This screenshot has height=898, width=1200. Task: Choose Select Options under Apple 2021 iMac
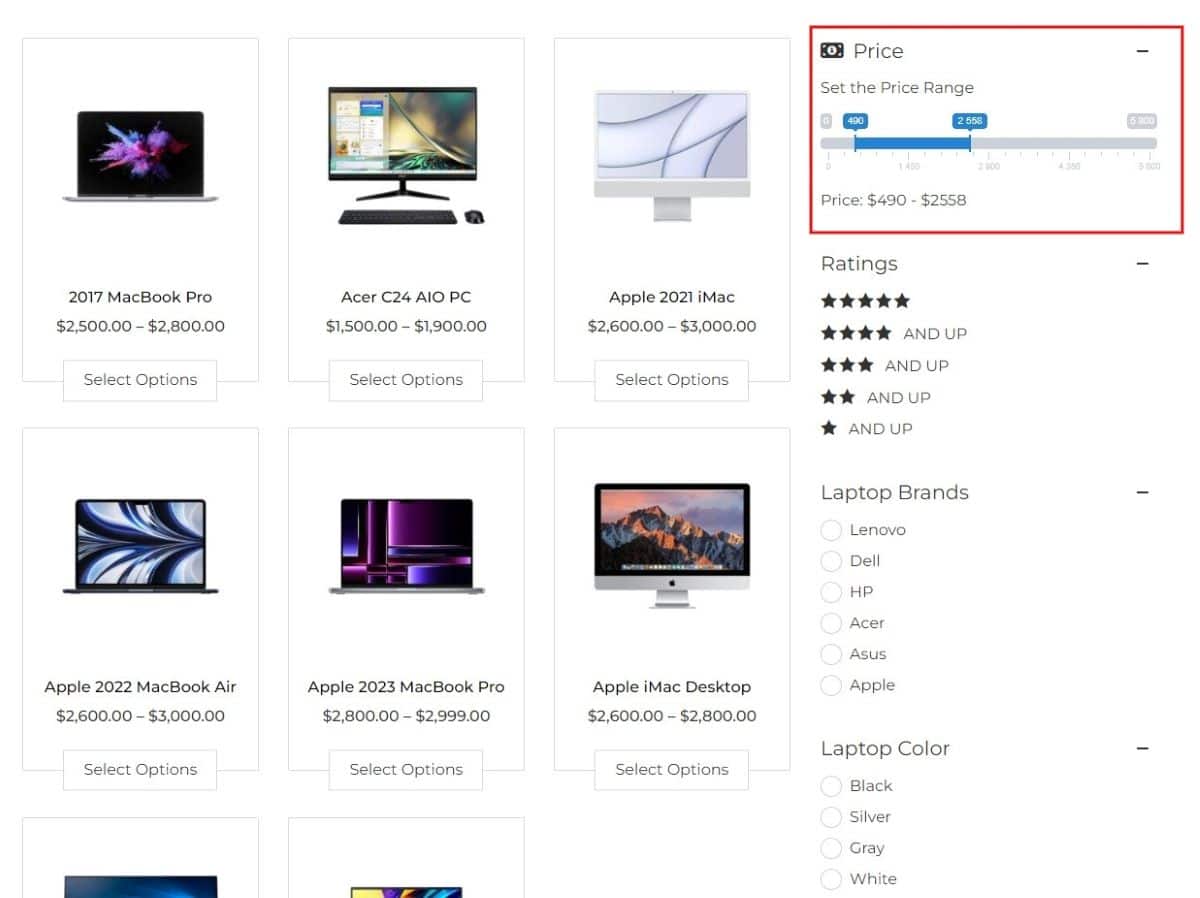coord(672,380)
